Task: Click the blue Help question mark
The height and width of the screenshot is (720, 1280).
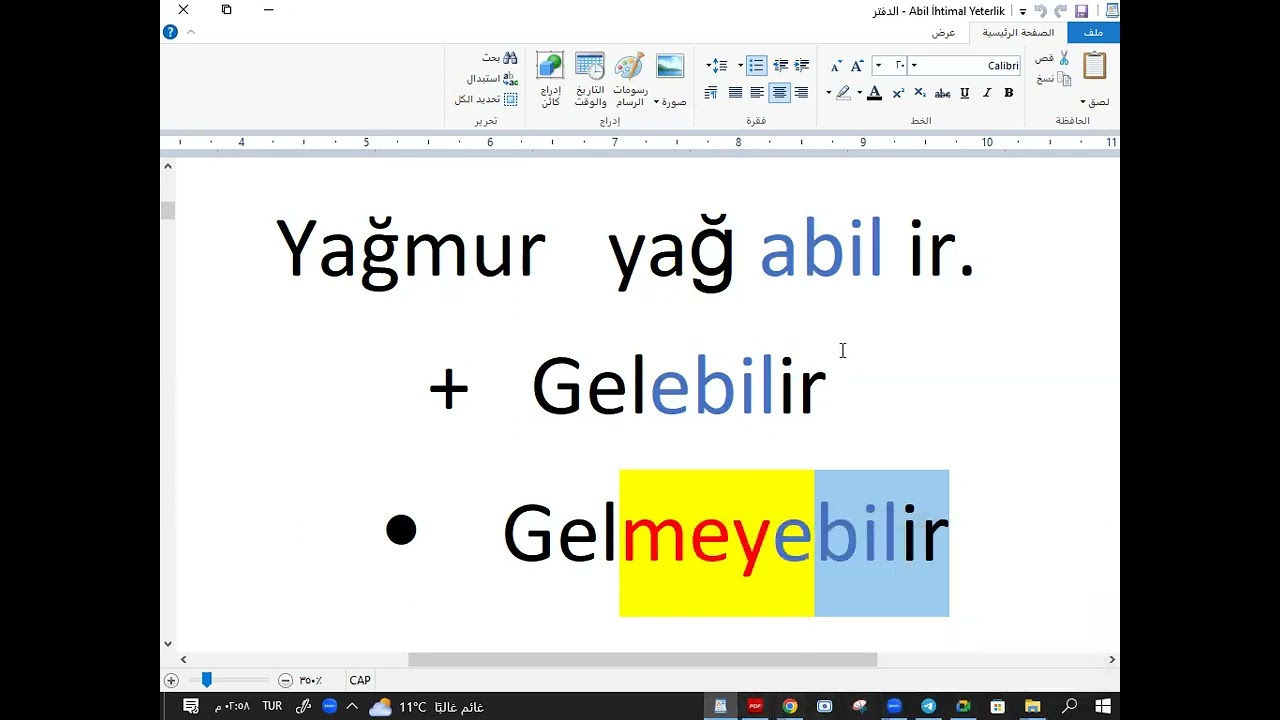Action: click(x=170, y=32)
